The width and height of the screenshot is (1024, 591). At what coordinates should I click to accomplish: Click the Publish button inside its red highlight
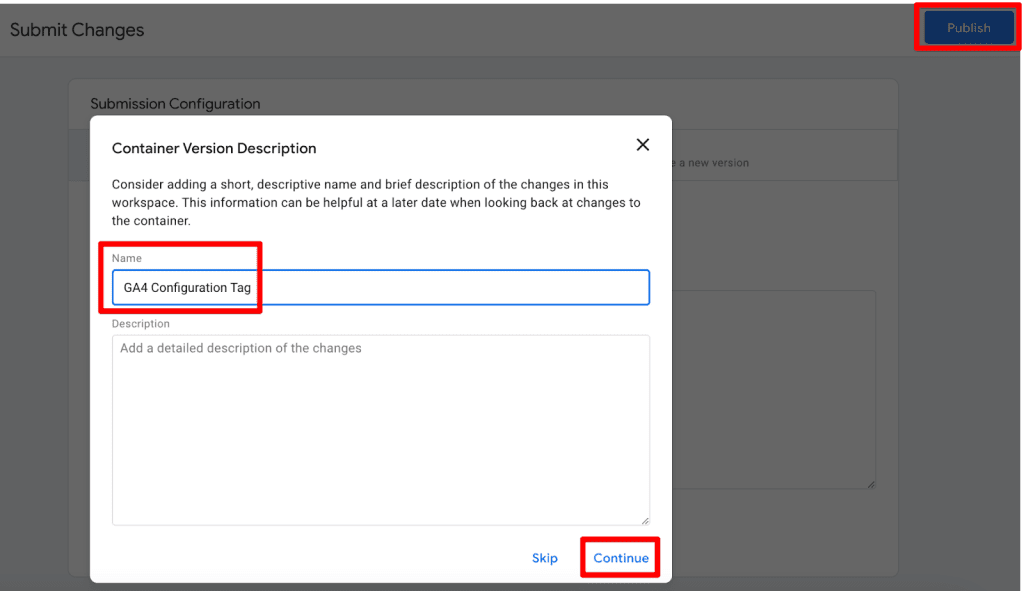967,28
